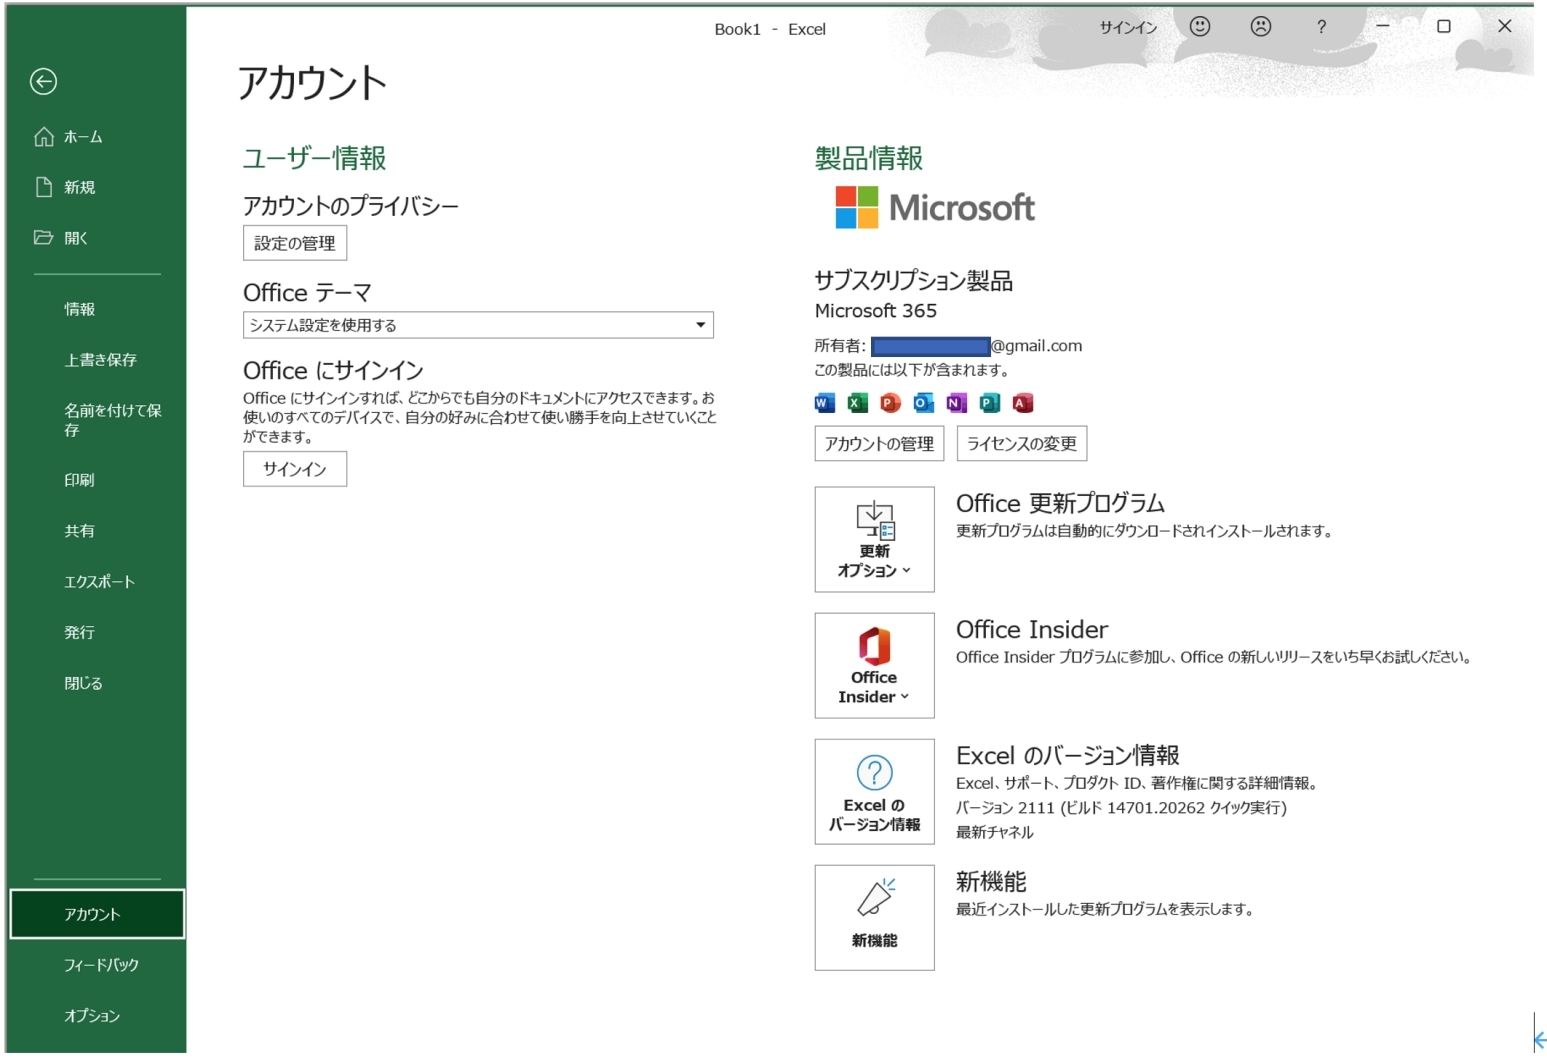The image size is (1547, 1058).
Task: Click the 設定の管理 button
Action: (x=295, y=243)
